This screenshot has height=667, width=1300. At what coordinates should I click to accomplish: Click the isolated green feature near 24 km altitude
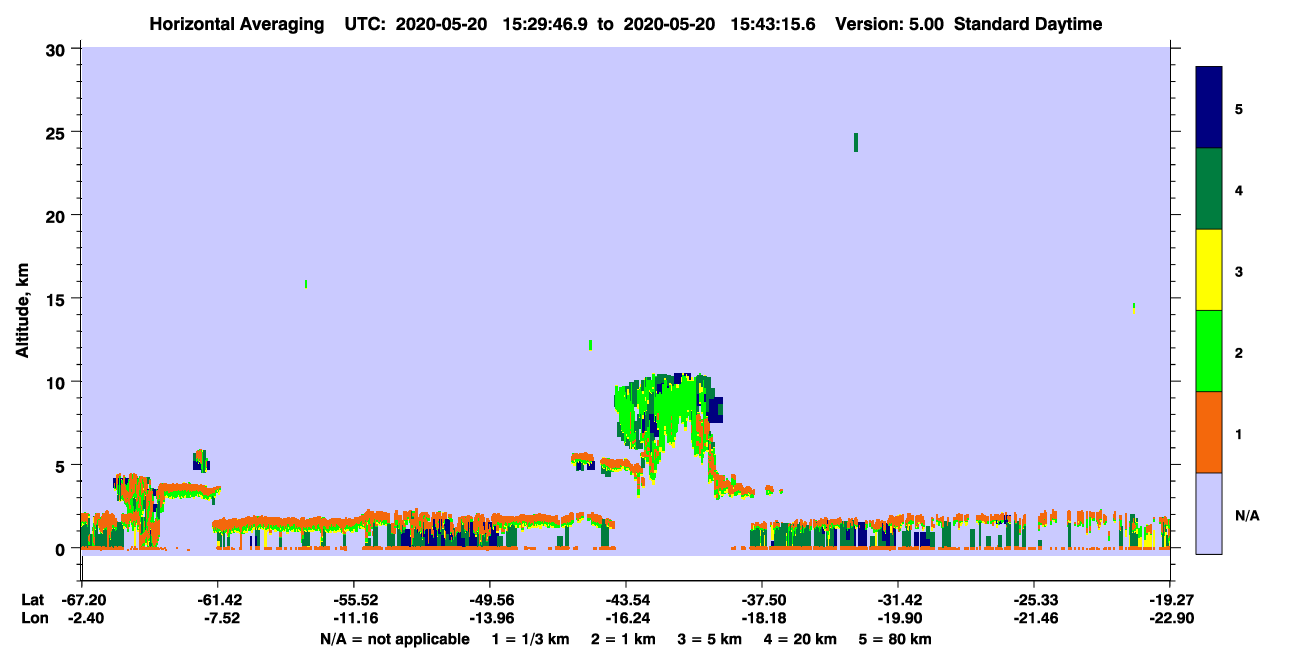click(856, 142)
